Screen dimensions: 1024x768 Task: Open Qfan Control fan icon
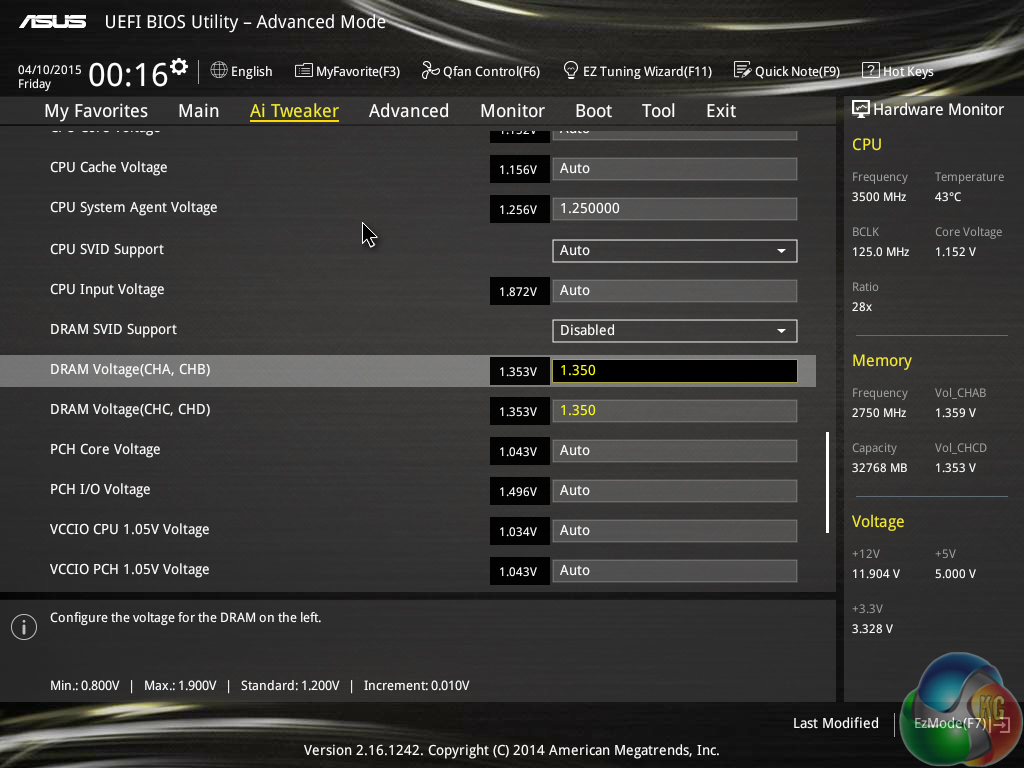[430, 70]
